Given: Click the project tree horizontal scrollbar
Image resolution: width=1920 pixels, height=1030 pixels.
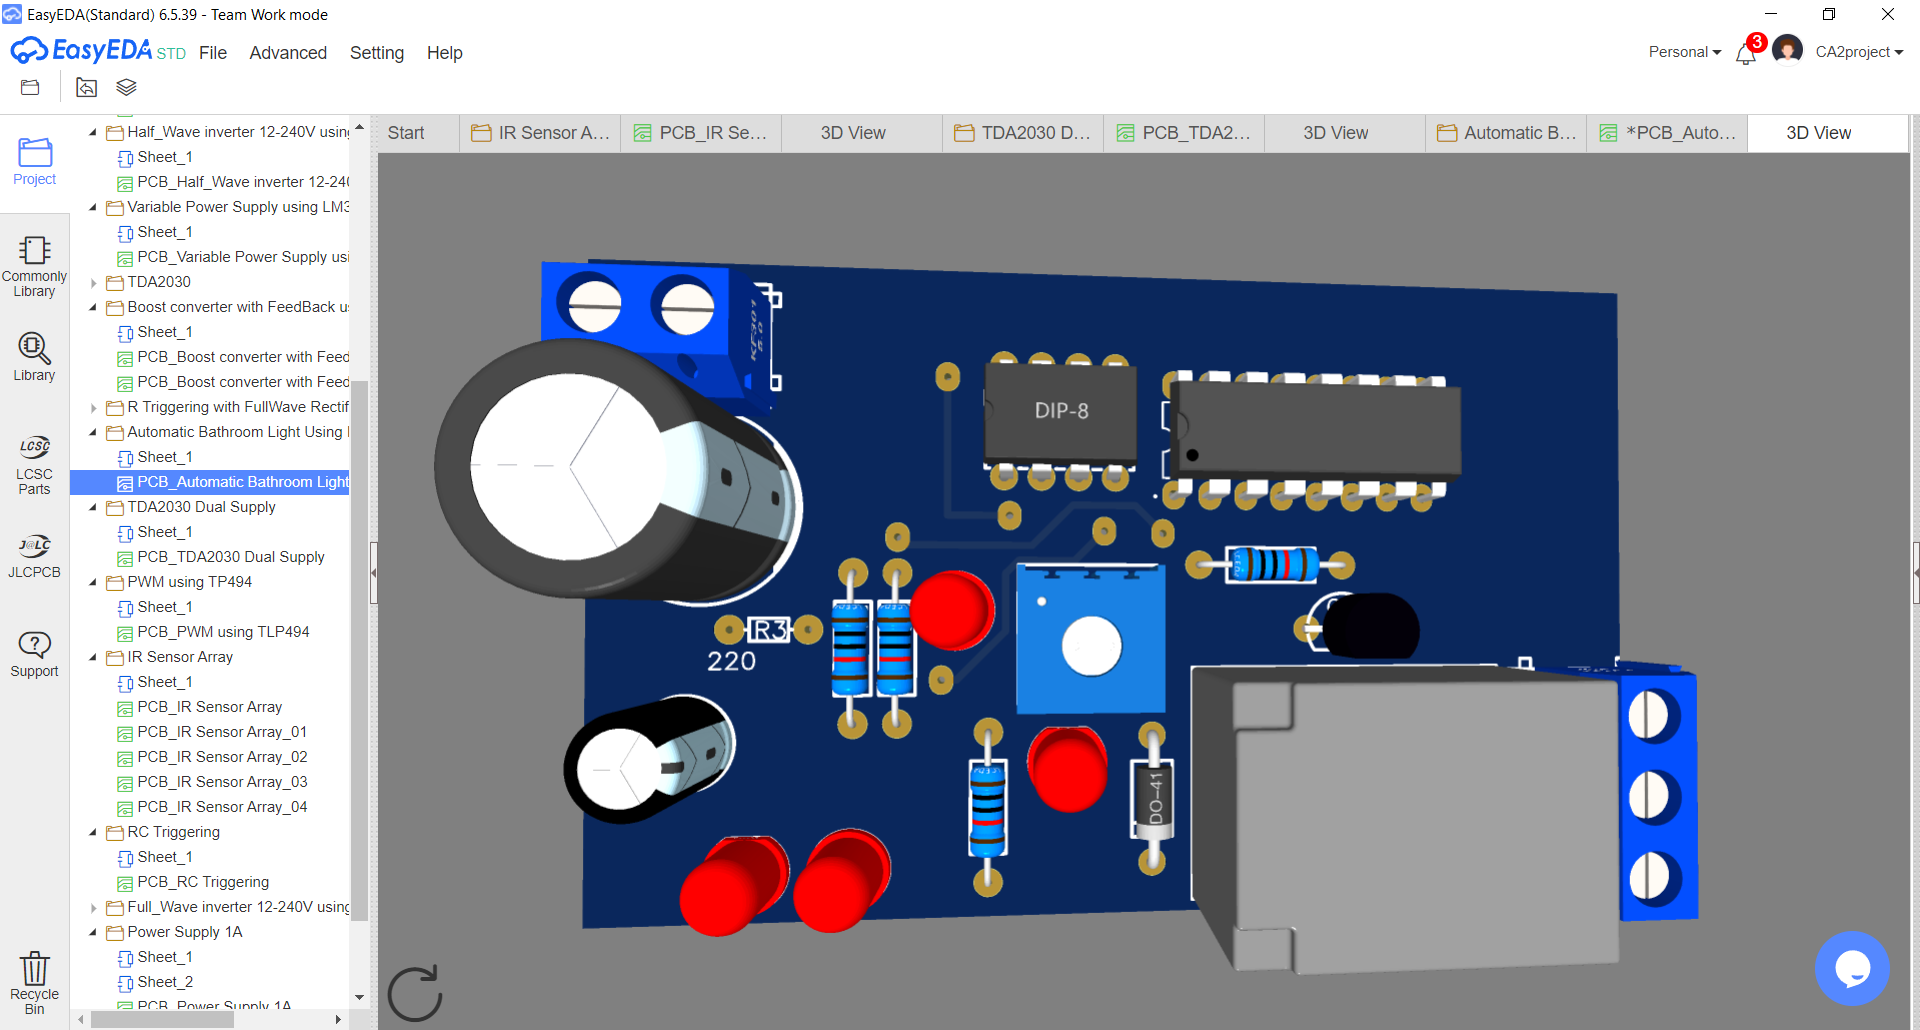Looking at the screenshot, I should click(x=162, y=1020).
